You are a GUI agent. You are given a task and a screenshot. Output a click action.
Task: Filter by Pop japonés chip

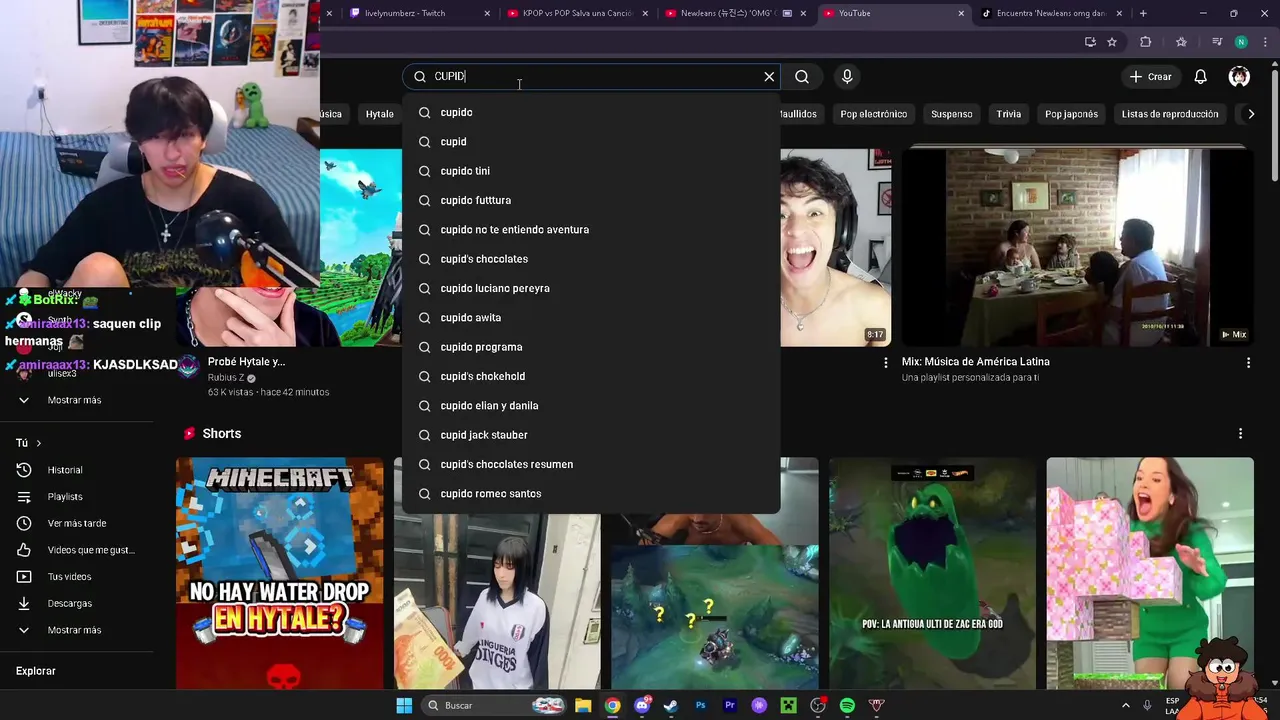(x=1071, y=114)
